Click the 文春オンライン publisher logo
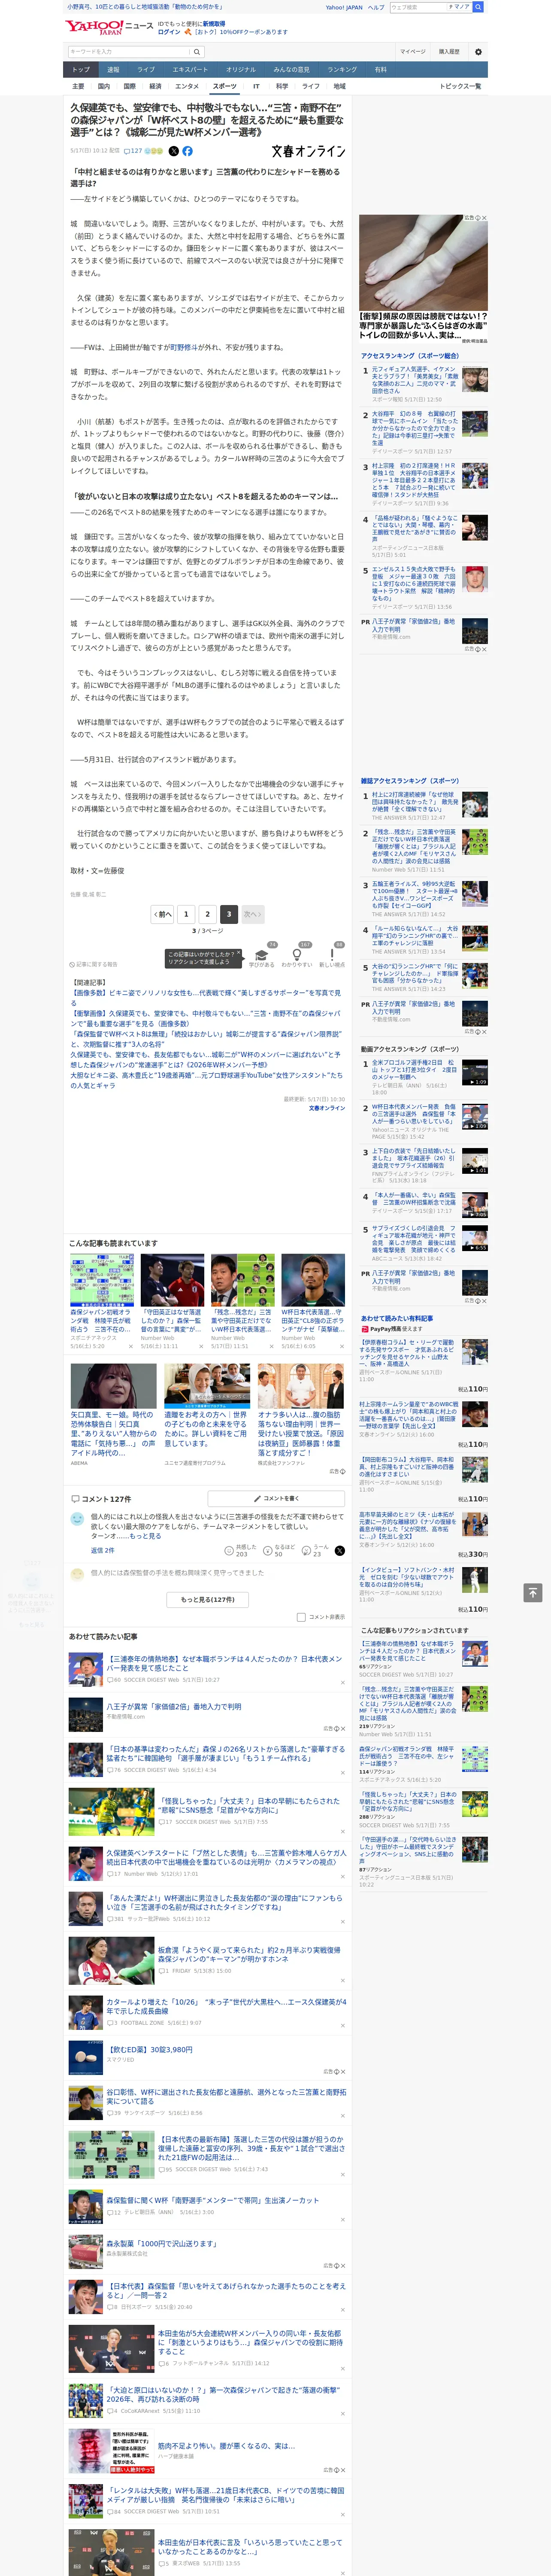The width and height of the screenshot is (551, 2576). (308, 151)
